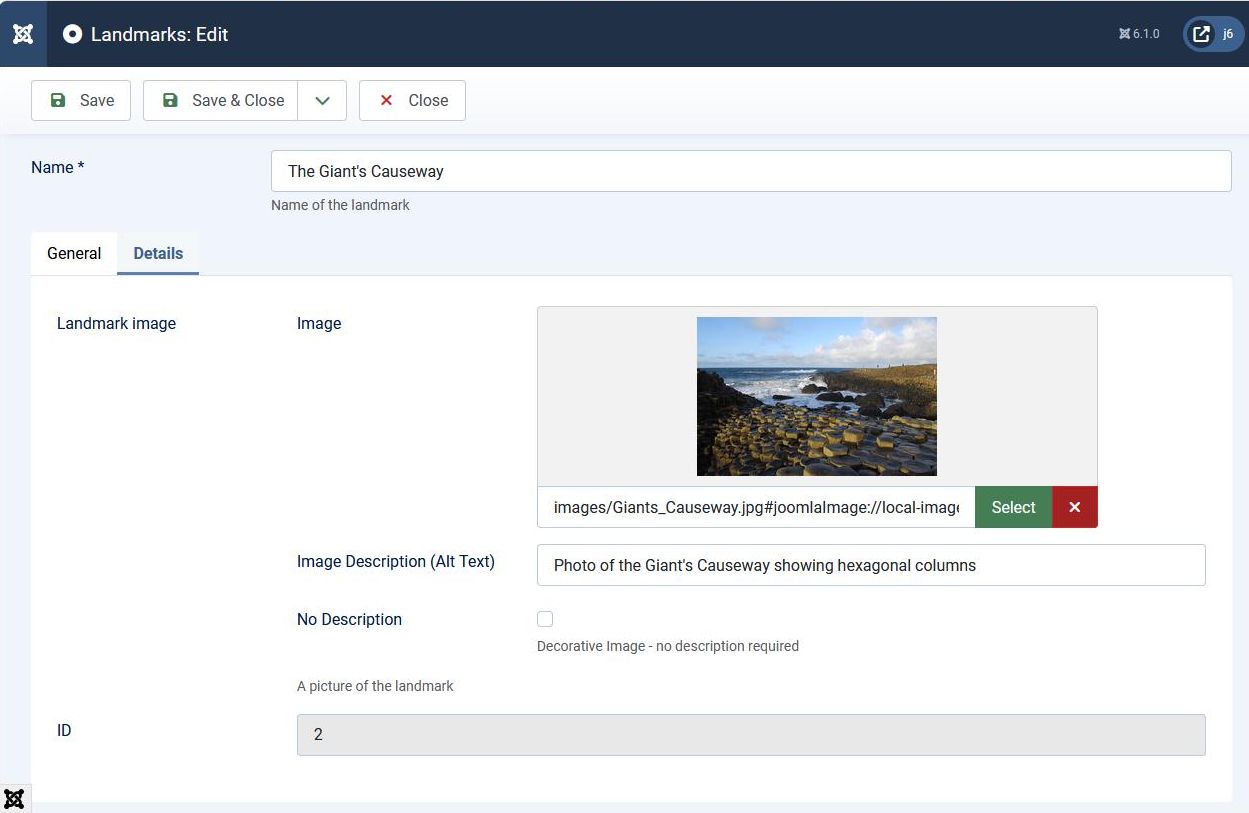The height and width of the screenshot is (813, 1249).
Task: Click the Joomla logo in the header
Action: click(x=23, y=34)
